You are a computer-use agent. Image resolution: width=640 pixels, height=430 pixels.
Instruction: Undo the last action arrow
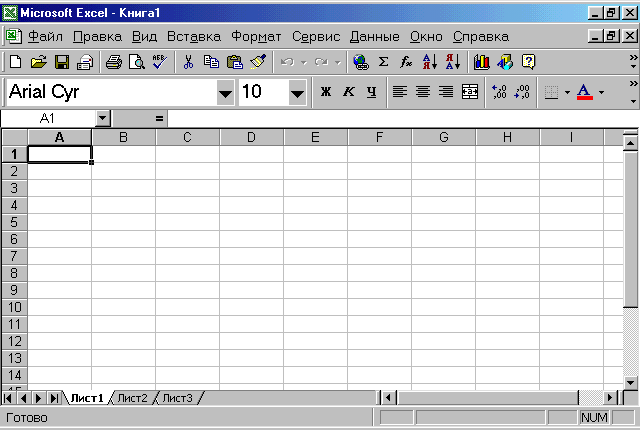(288, 62)
